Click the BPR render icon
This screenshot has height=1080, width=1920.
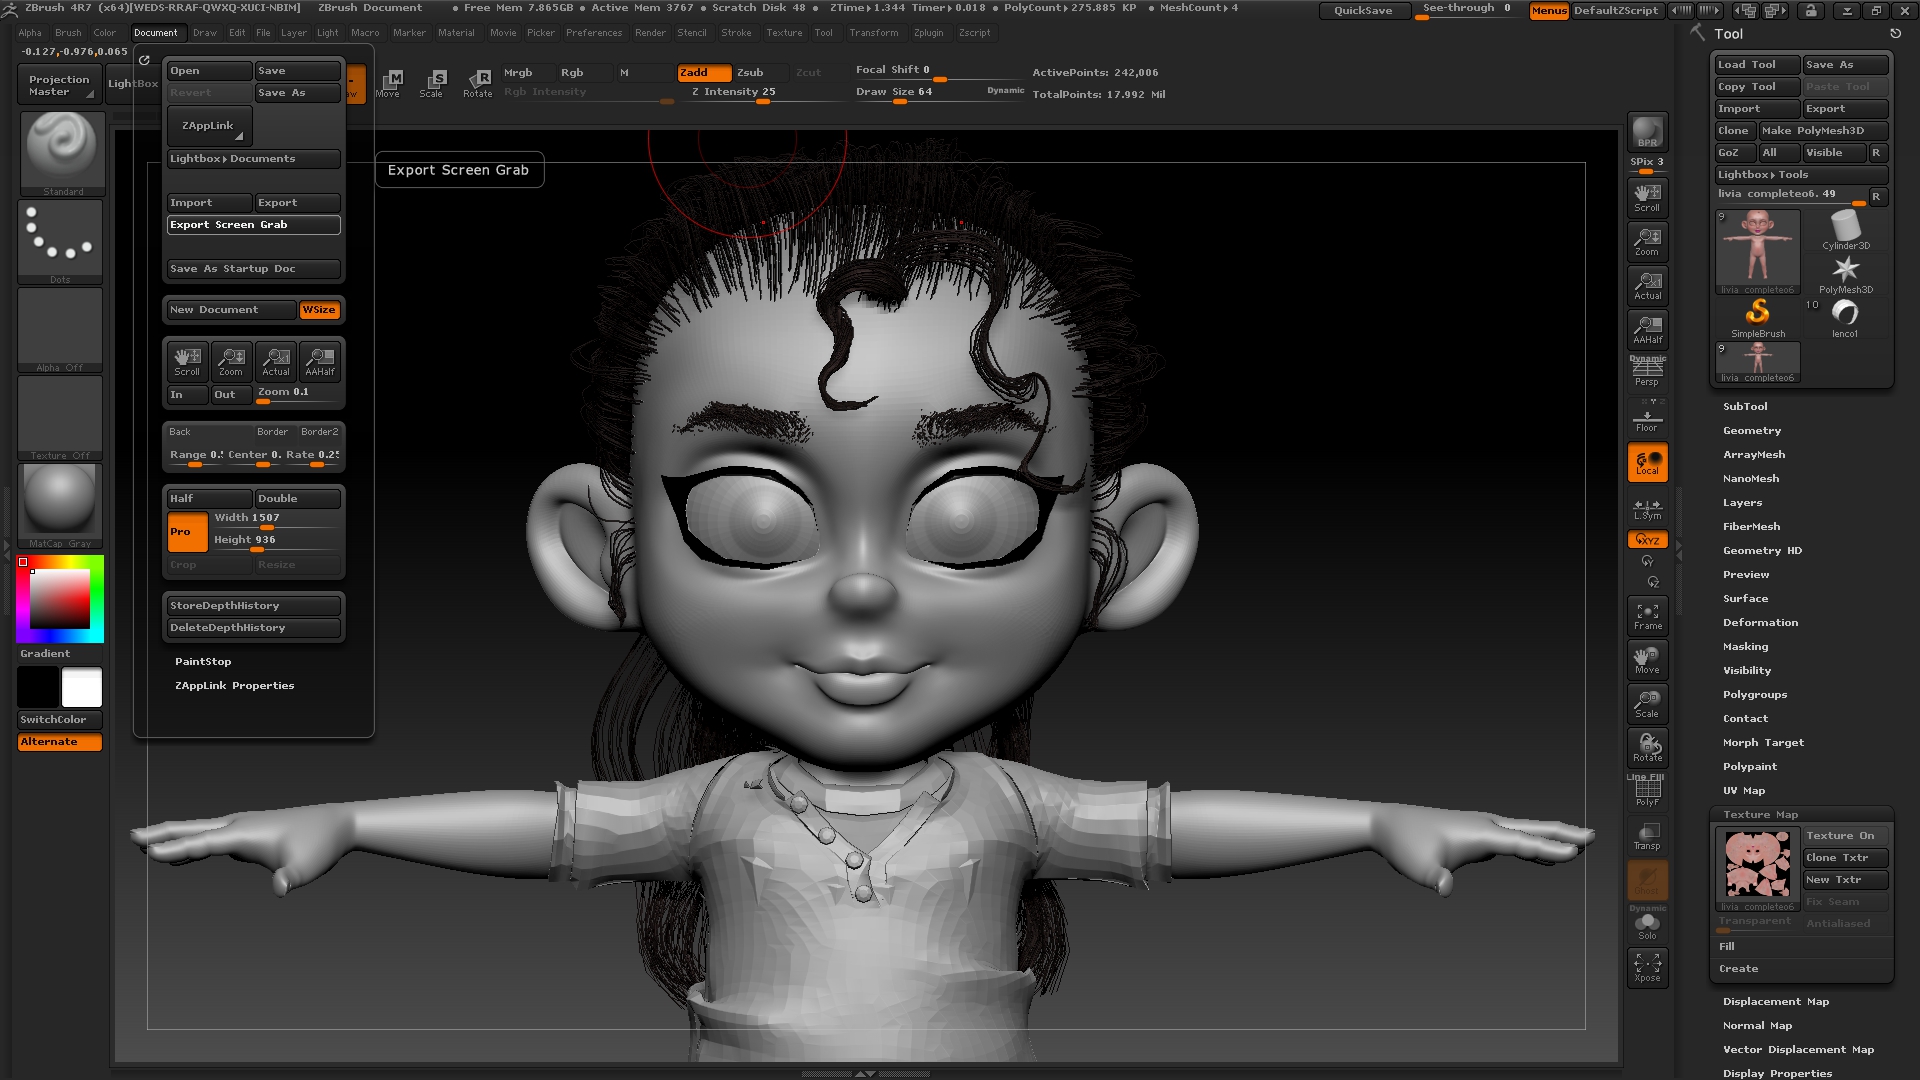click(x=1647, y=132)
